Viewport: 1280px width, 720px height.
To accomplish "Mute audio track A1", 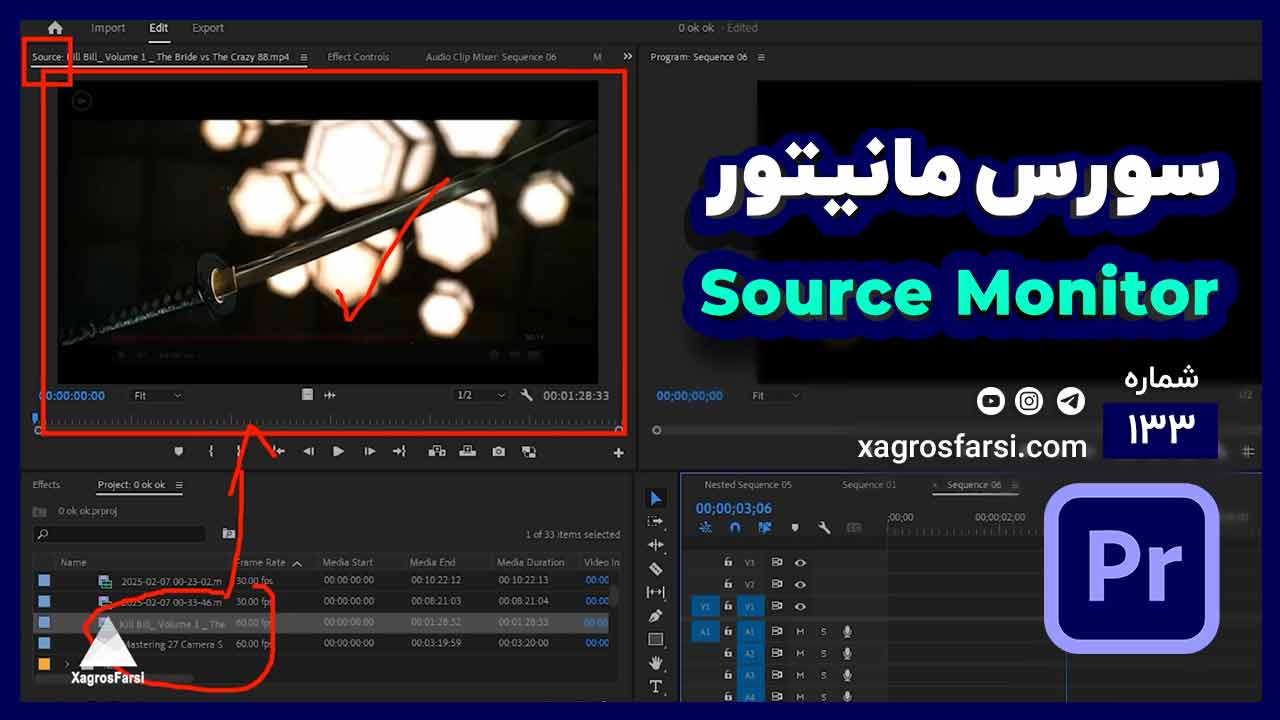I will click(x=800, y=631).
